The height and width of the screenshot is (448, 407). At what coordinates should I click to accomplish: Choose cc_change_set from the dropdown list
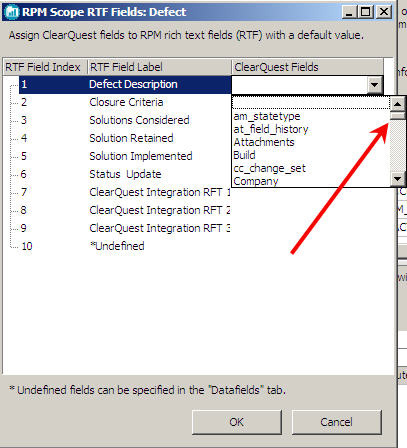click(311, 168)
